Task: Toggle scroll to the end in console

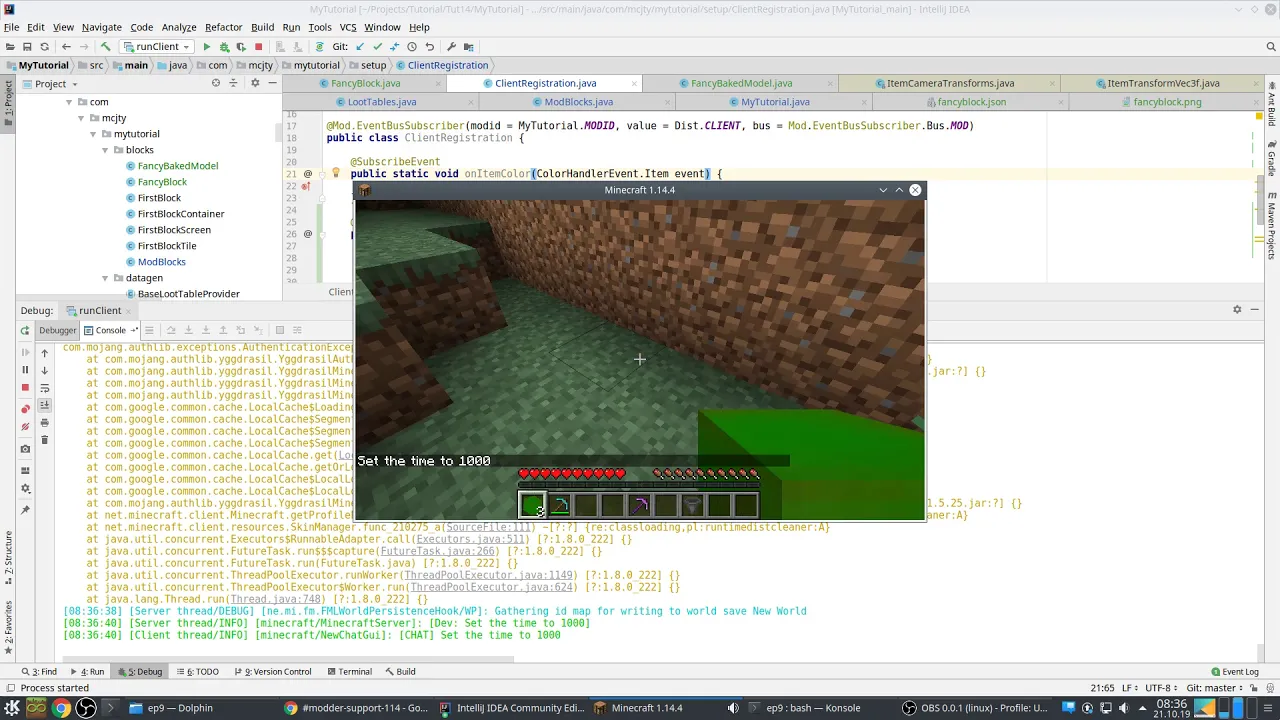Action: click(x=44, y=405)
